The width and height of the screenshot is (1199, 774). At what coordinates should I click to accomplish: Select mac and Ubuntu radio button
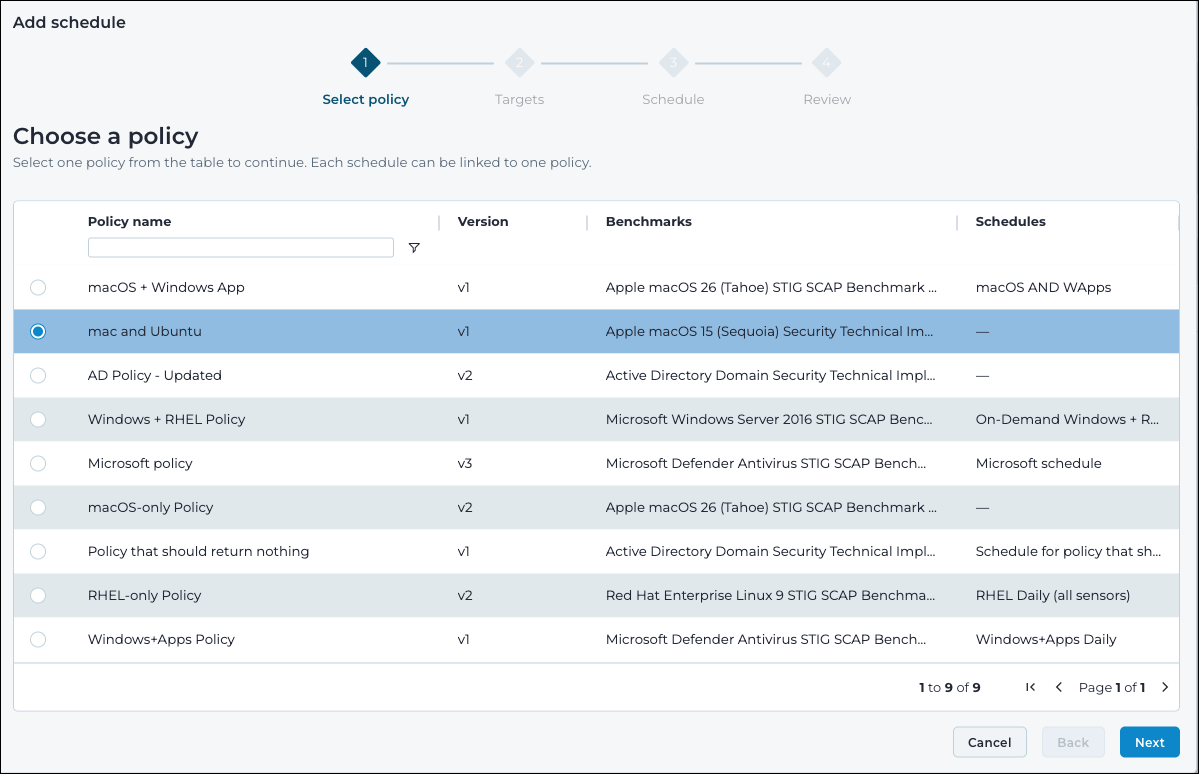tap(37, 331)
